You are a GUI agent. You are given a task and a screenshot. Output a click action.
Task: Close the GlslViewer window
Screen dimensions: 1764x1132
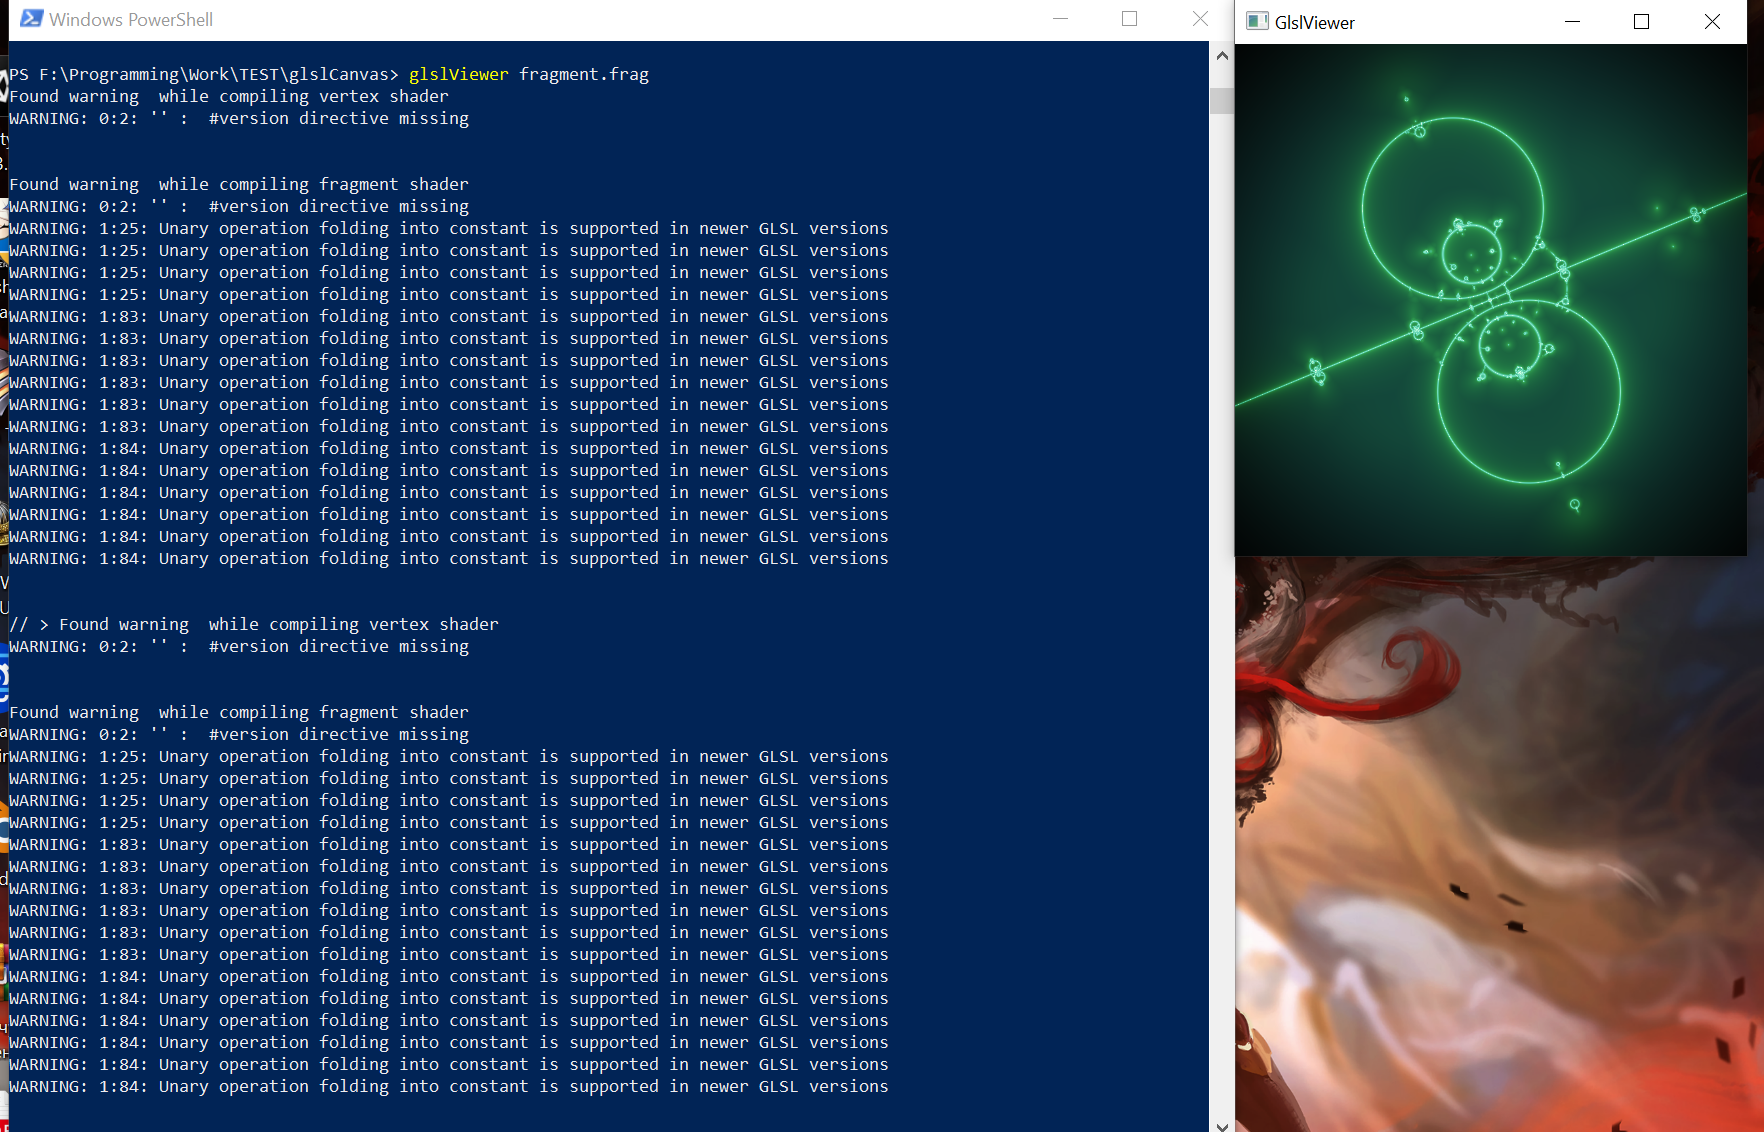tap(1712, 21)
